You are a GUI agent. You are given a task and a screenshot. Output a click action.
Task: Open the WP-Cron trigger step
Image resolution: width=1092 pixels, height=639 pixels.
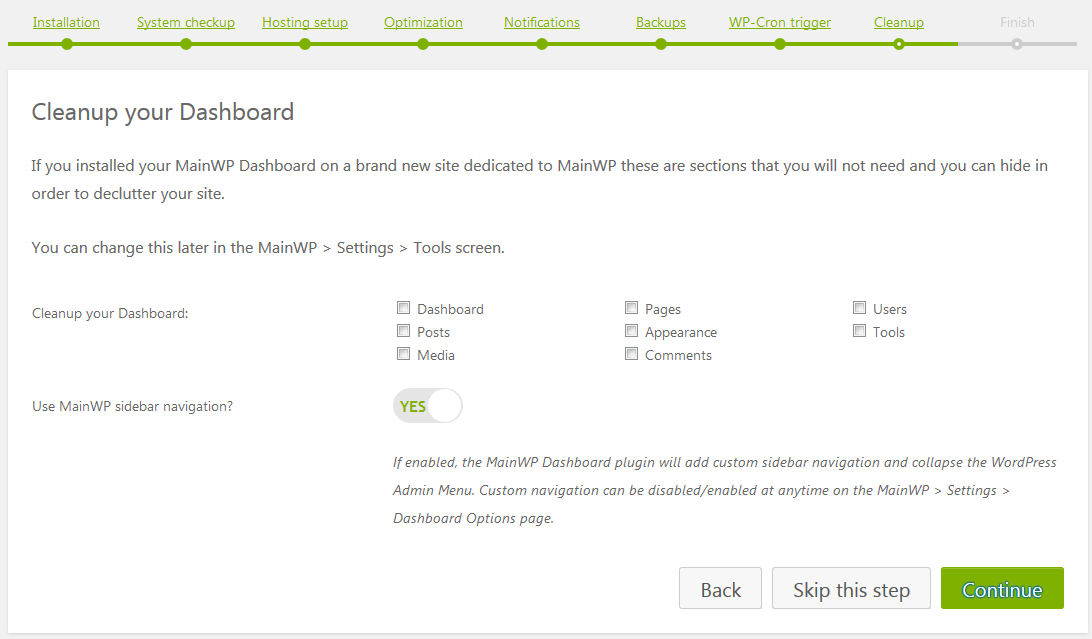[779, 22]
